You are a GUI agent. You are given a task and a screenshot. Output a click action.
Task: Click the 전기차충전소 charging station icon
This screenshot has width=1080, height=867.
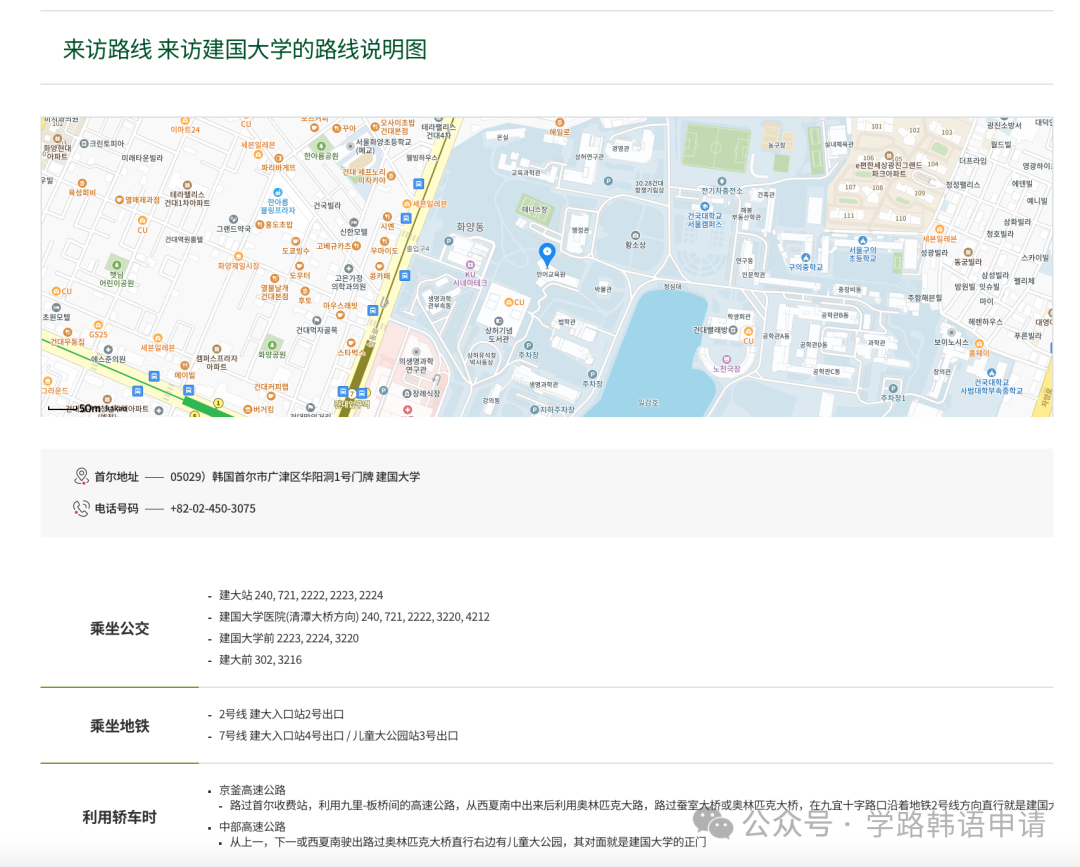(x=721, y=182)
